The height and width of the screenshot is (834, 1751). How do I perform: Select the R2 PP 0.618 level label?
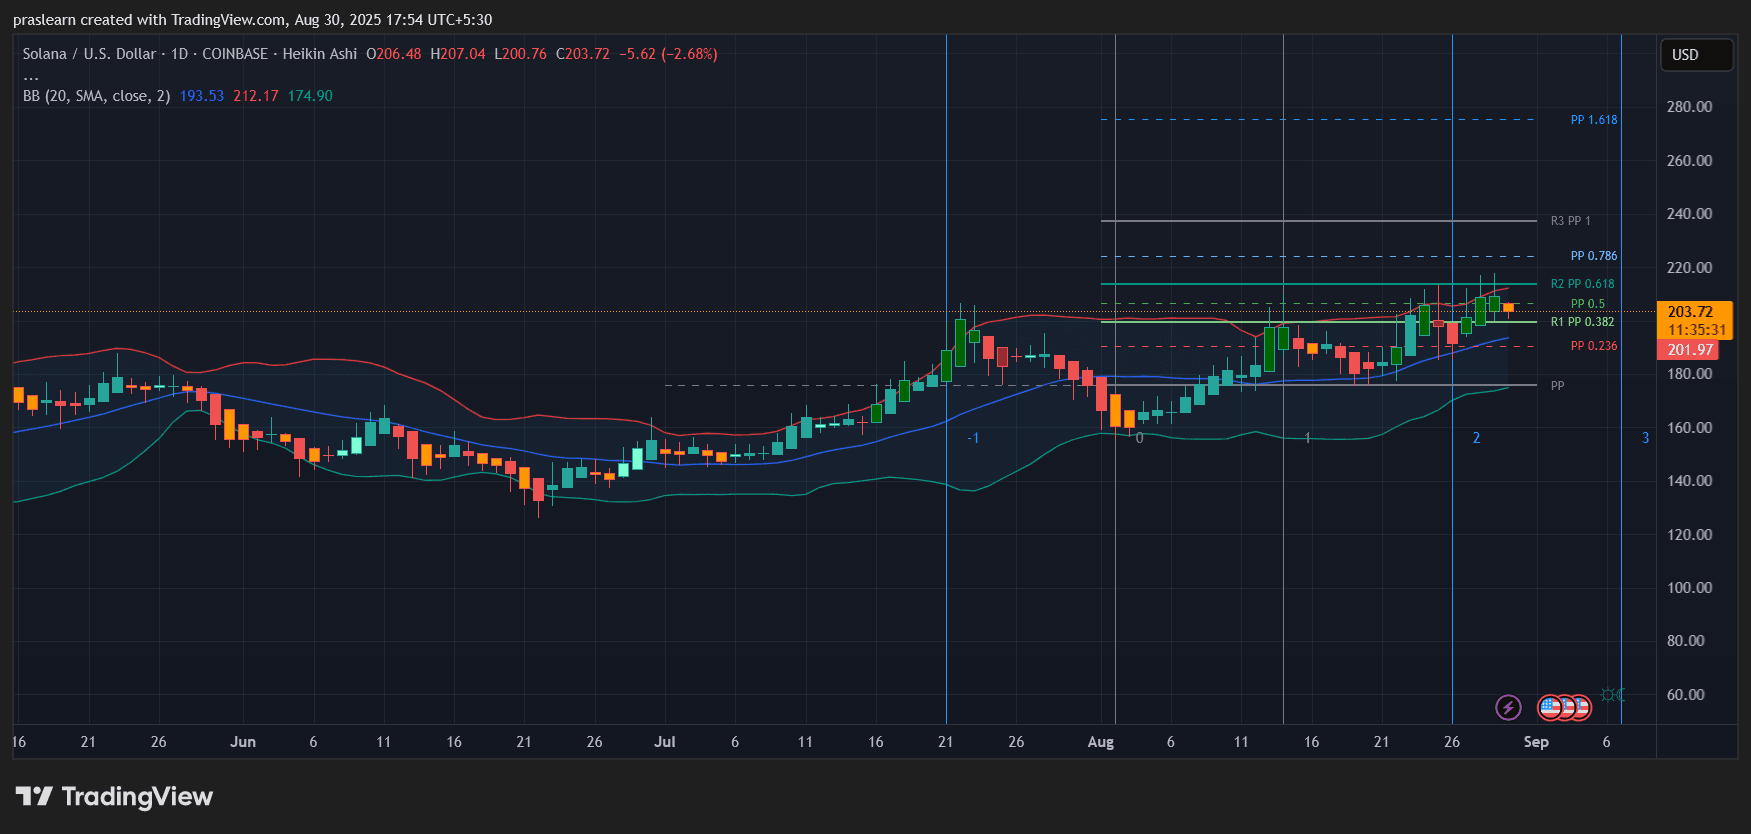pyautogui.click(x=1582, y=284)
